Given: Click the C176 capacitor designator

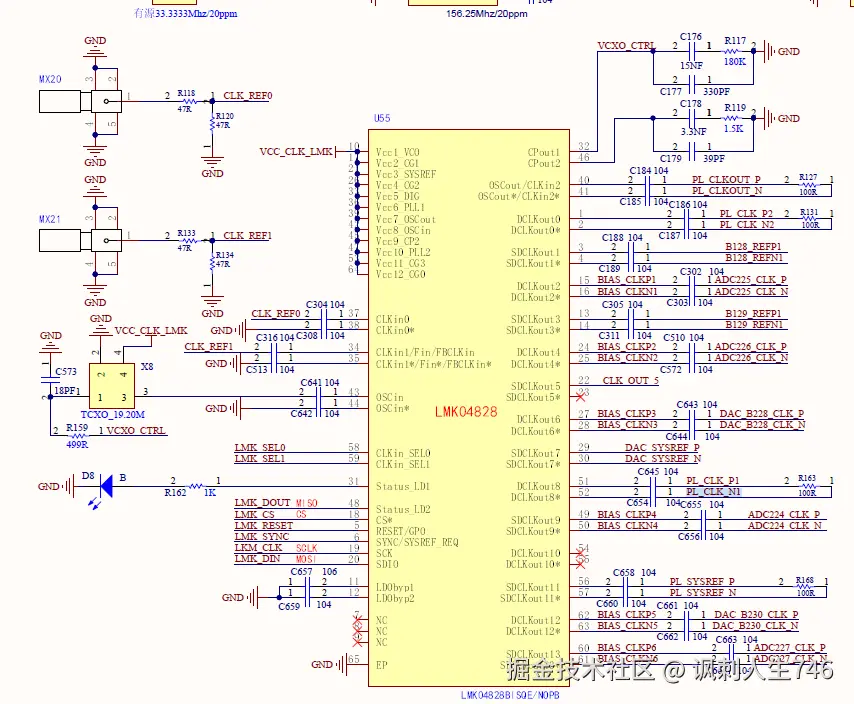Looking at the screenshot, I should [x=691, y=36].
